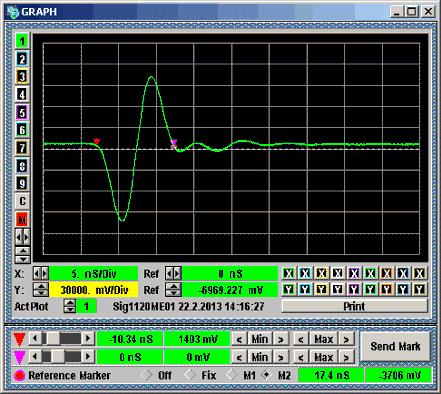Toggle last Y axis button in row
The width and height of the screenshot is (441, 394).
(419, 289)
